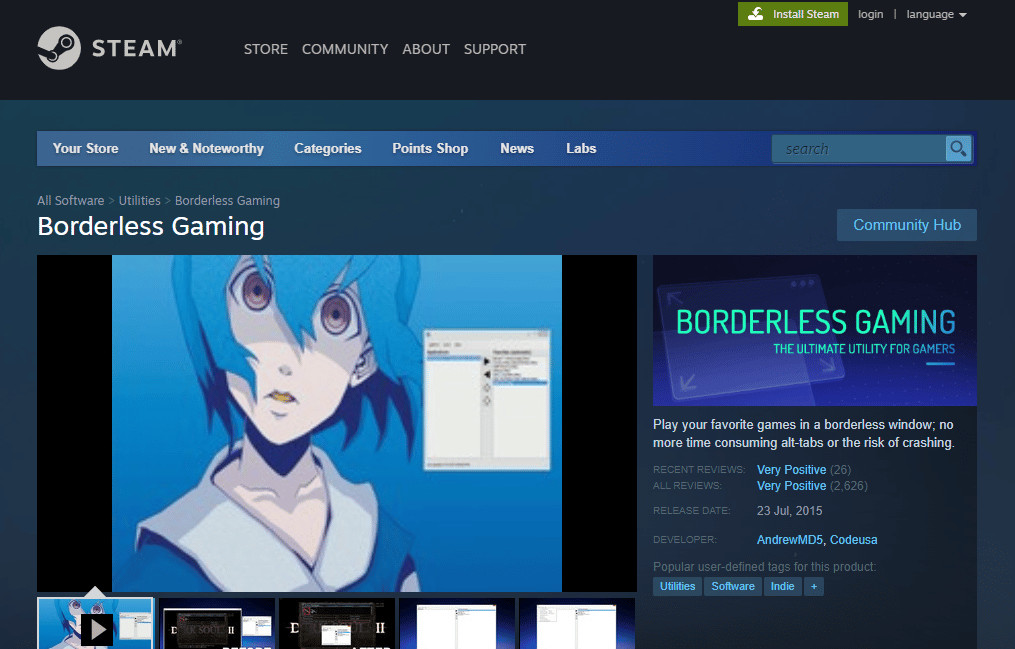Open the language dropdown

point(930,14)
